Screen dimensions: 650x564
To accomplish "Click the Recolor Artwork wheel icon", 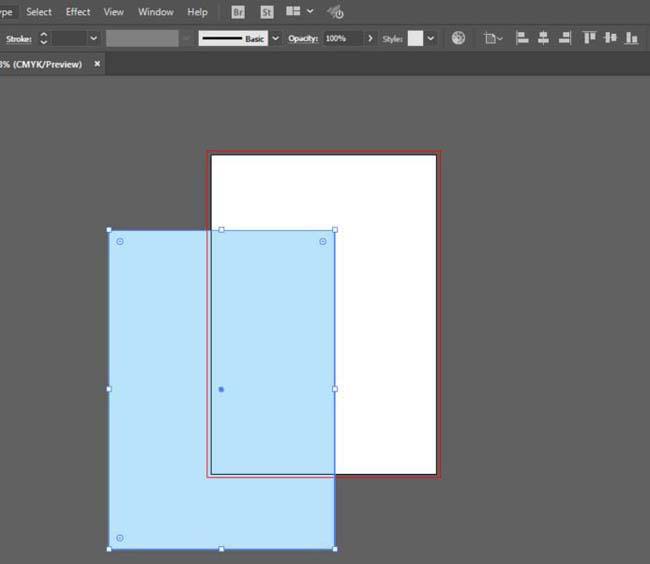I will point(459,38).
